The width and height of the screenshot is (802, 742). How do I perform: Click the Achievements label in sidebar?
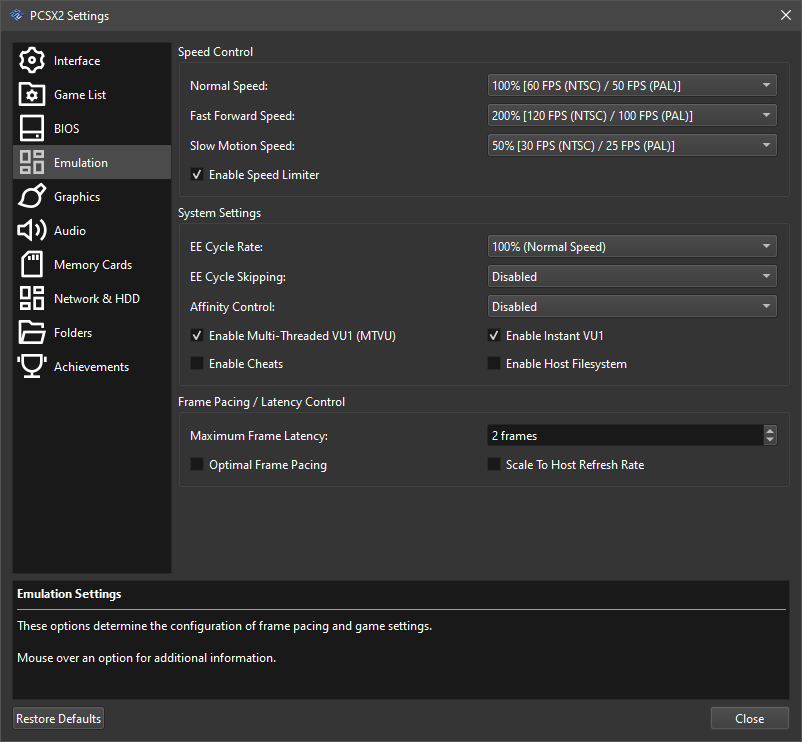coord(91,367)
